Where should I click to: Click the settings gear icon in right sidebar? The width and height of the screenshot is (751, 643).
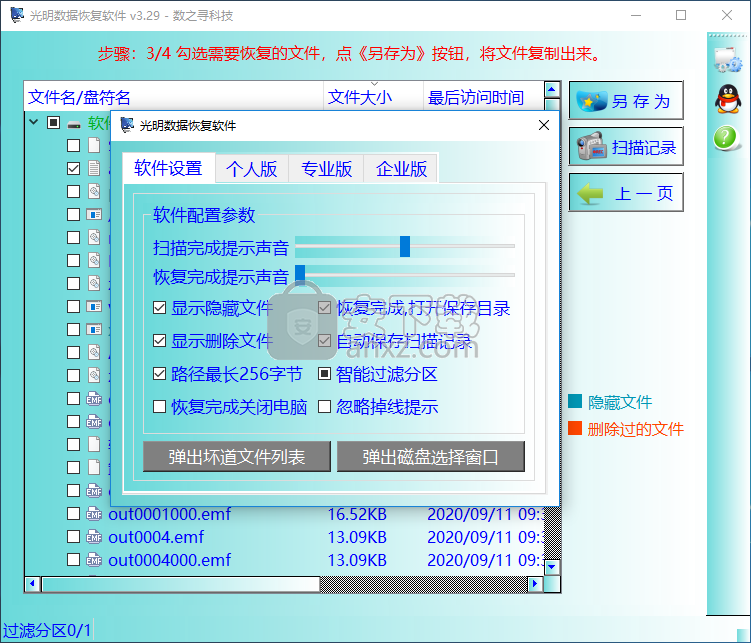point(728,60)
